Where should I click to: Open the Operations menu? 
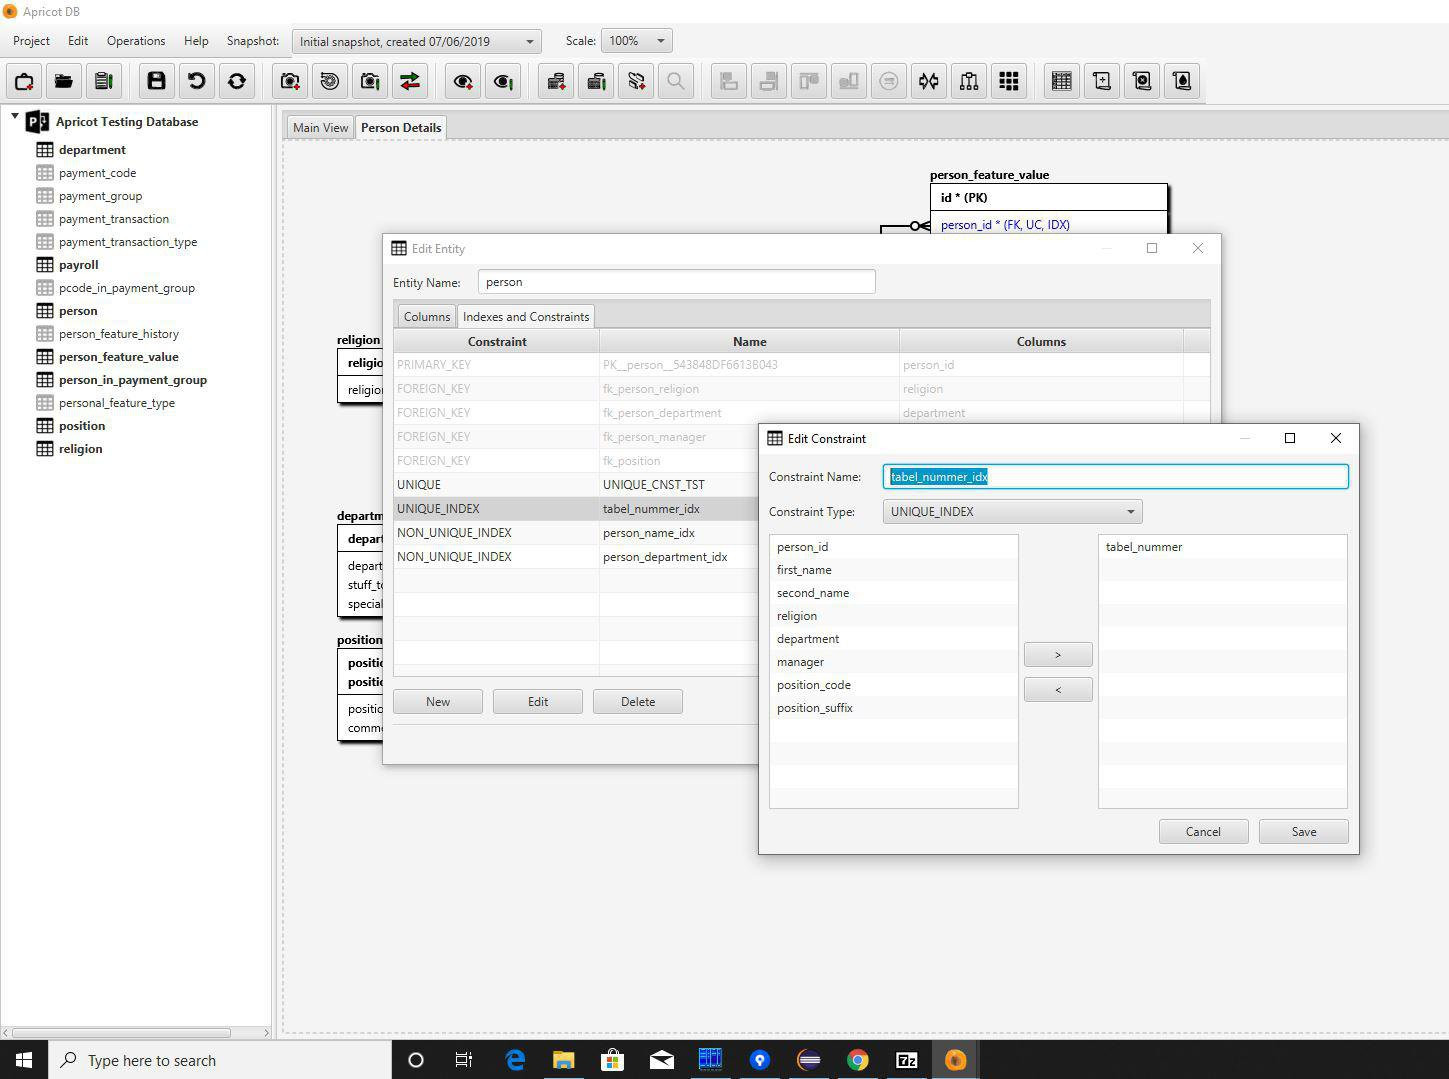pyautogui.click(x=136, y=41)
